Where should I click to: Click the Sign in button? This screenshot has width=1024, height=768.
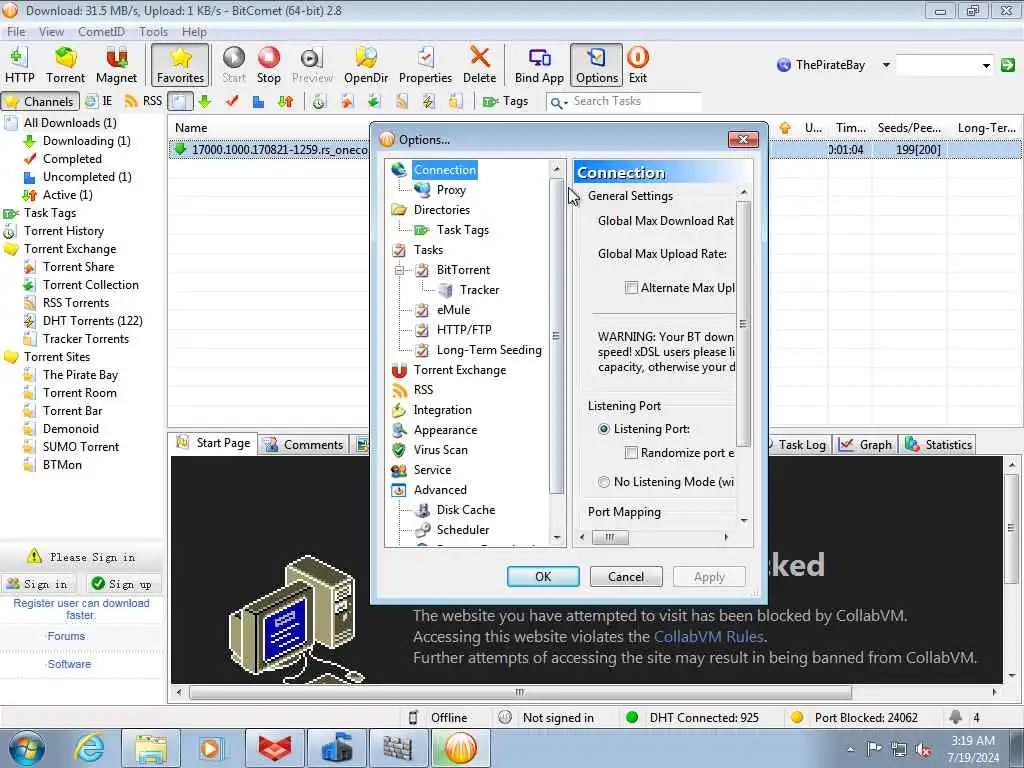[37, 584]
